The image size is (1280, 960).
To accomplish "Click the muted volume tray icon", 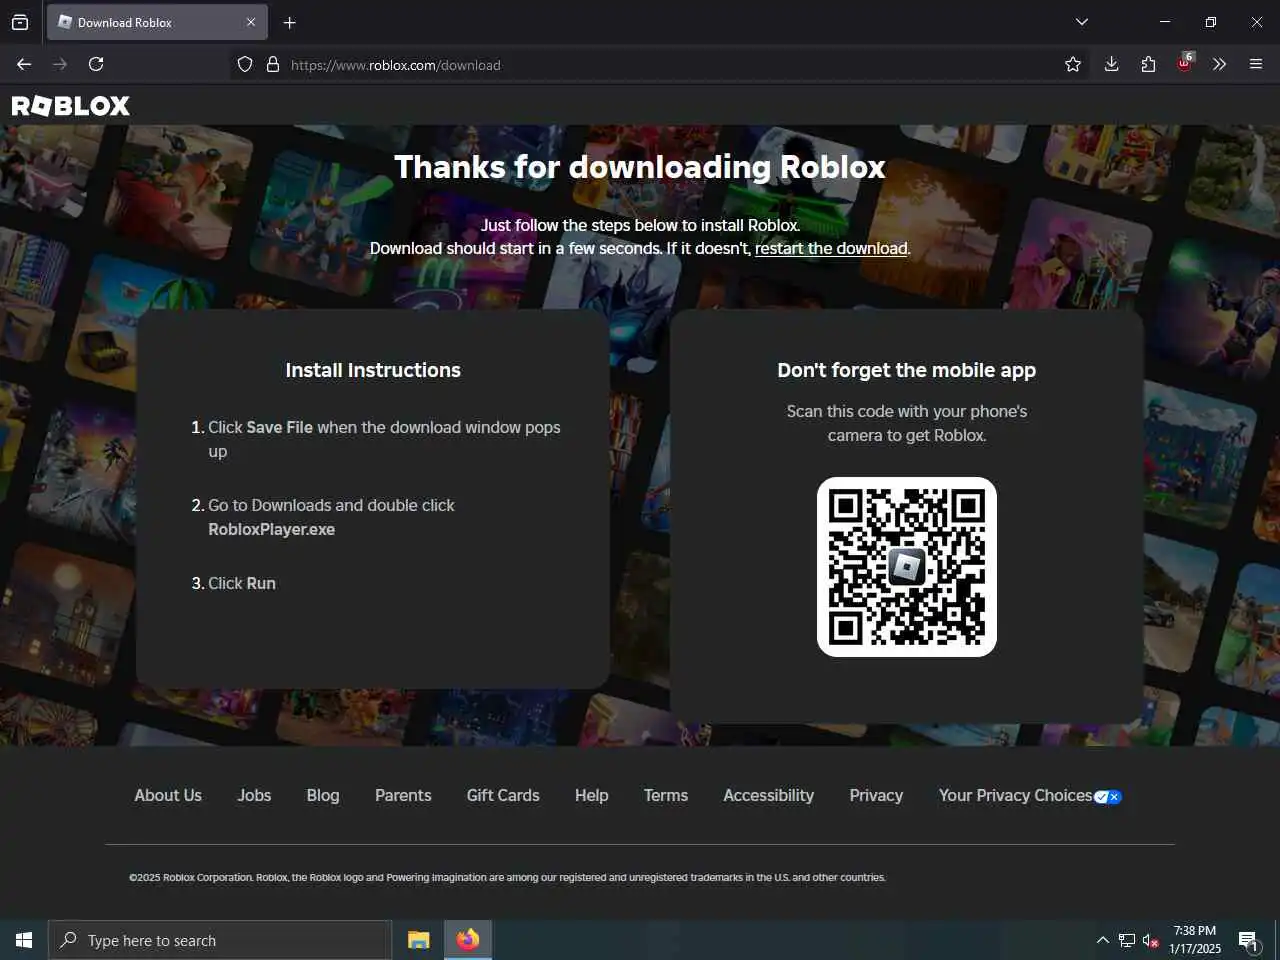I will coord(1151,940).
